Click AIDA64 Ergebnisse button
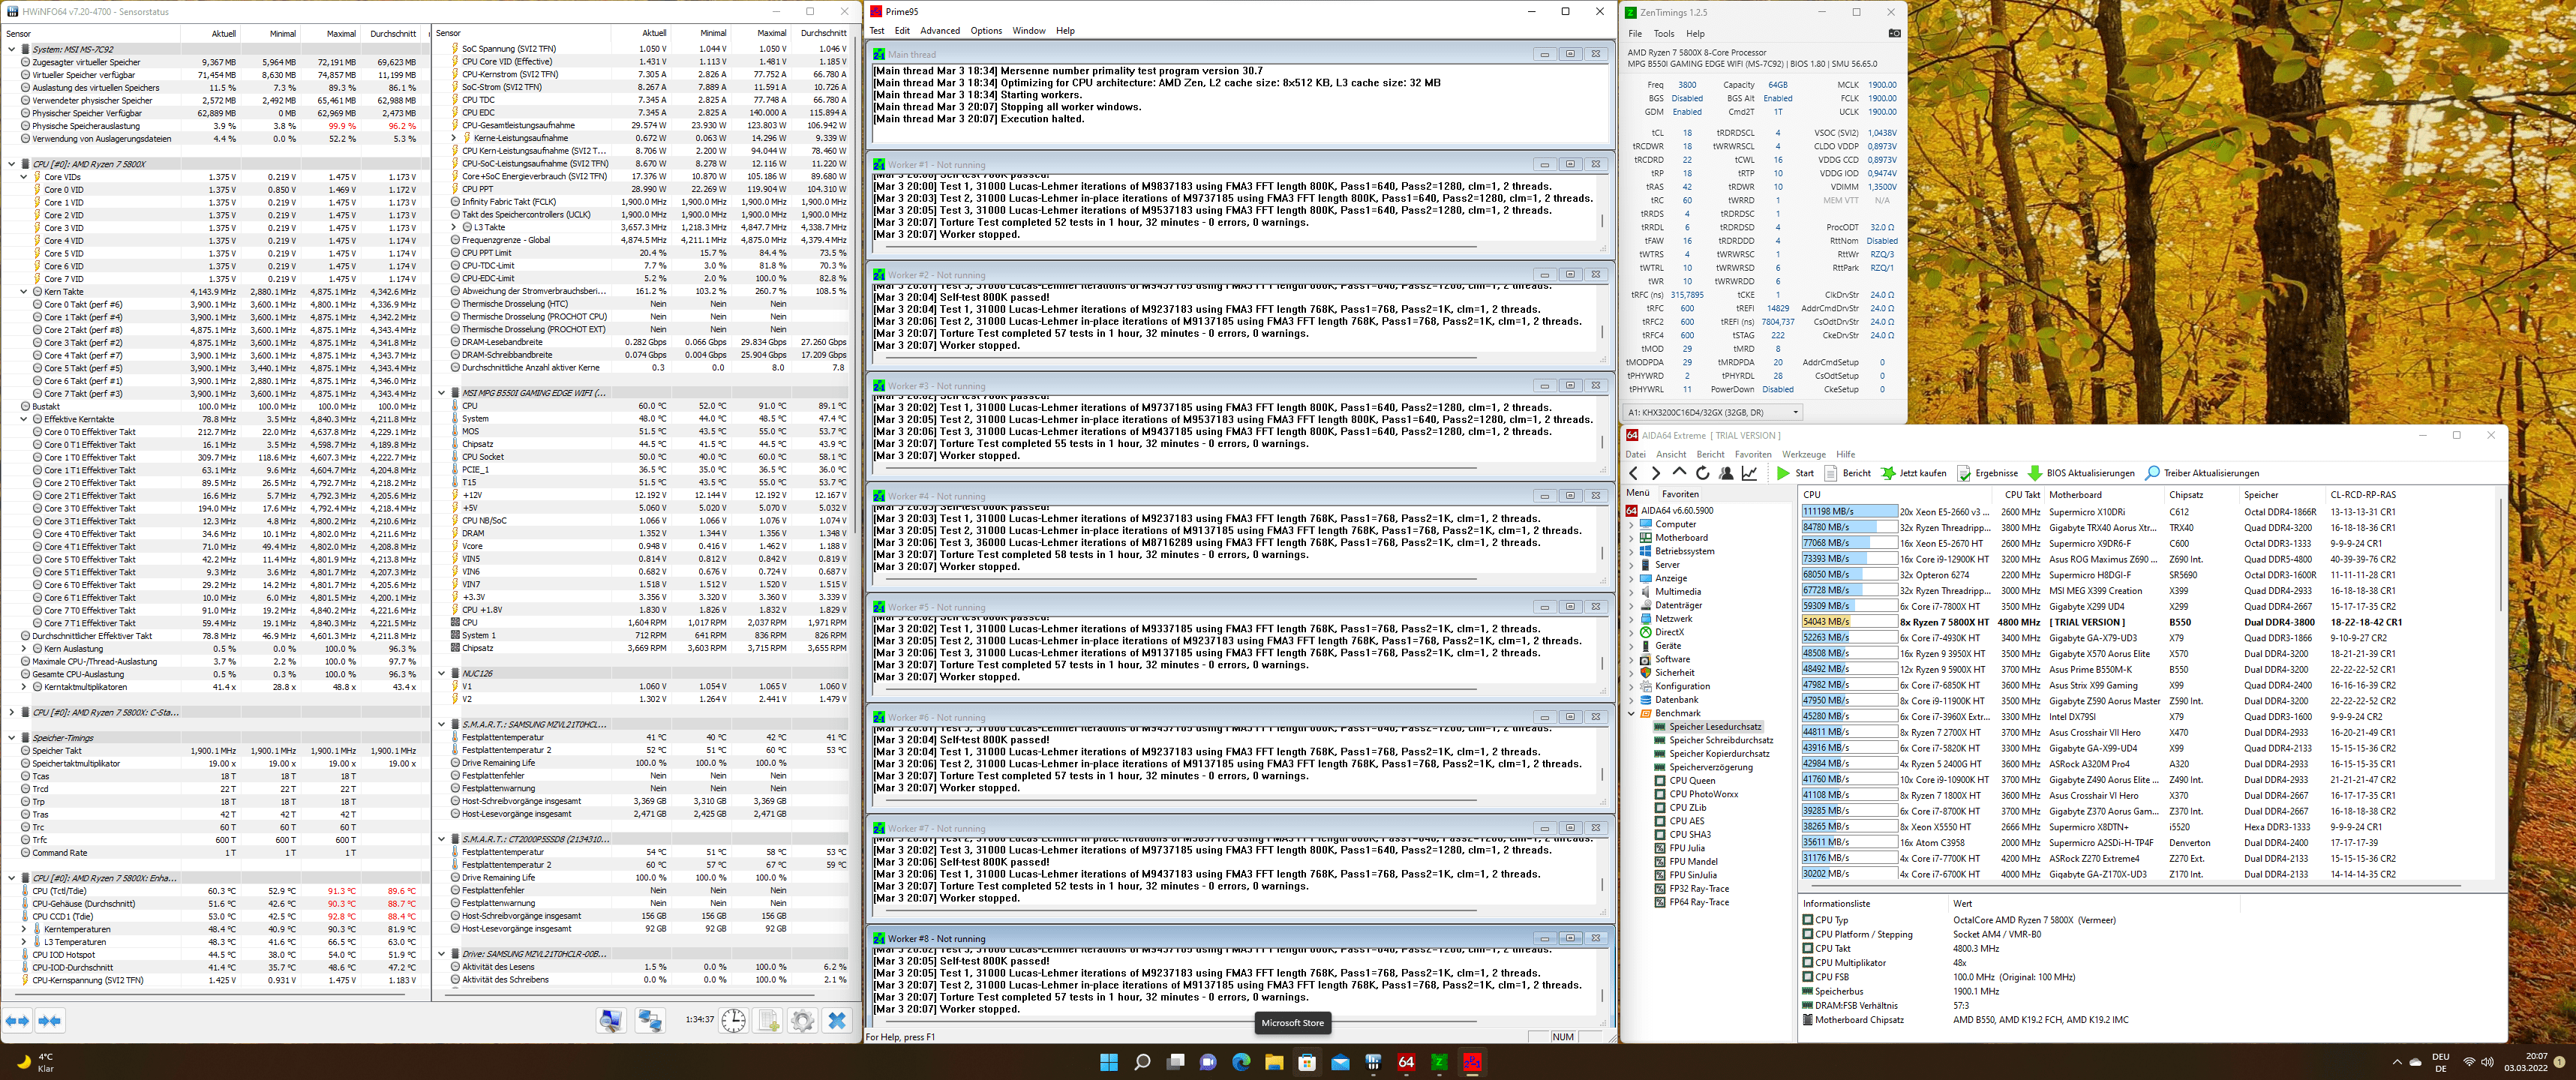The image size is (2576, 1080). point(1988,473)
